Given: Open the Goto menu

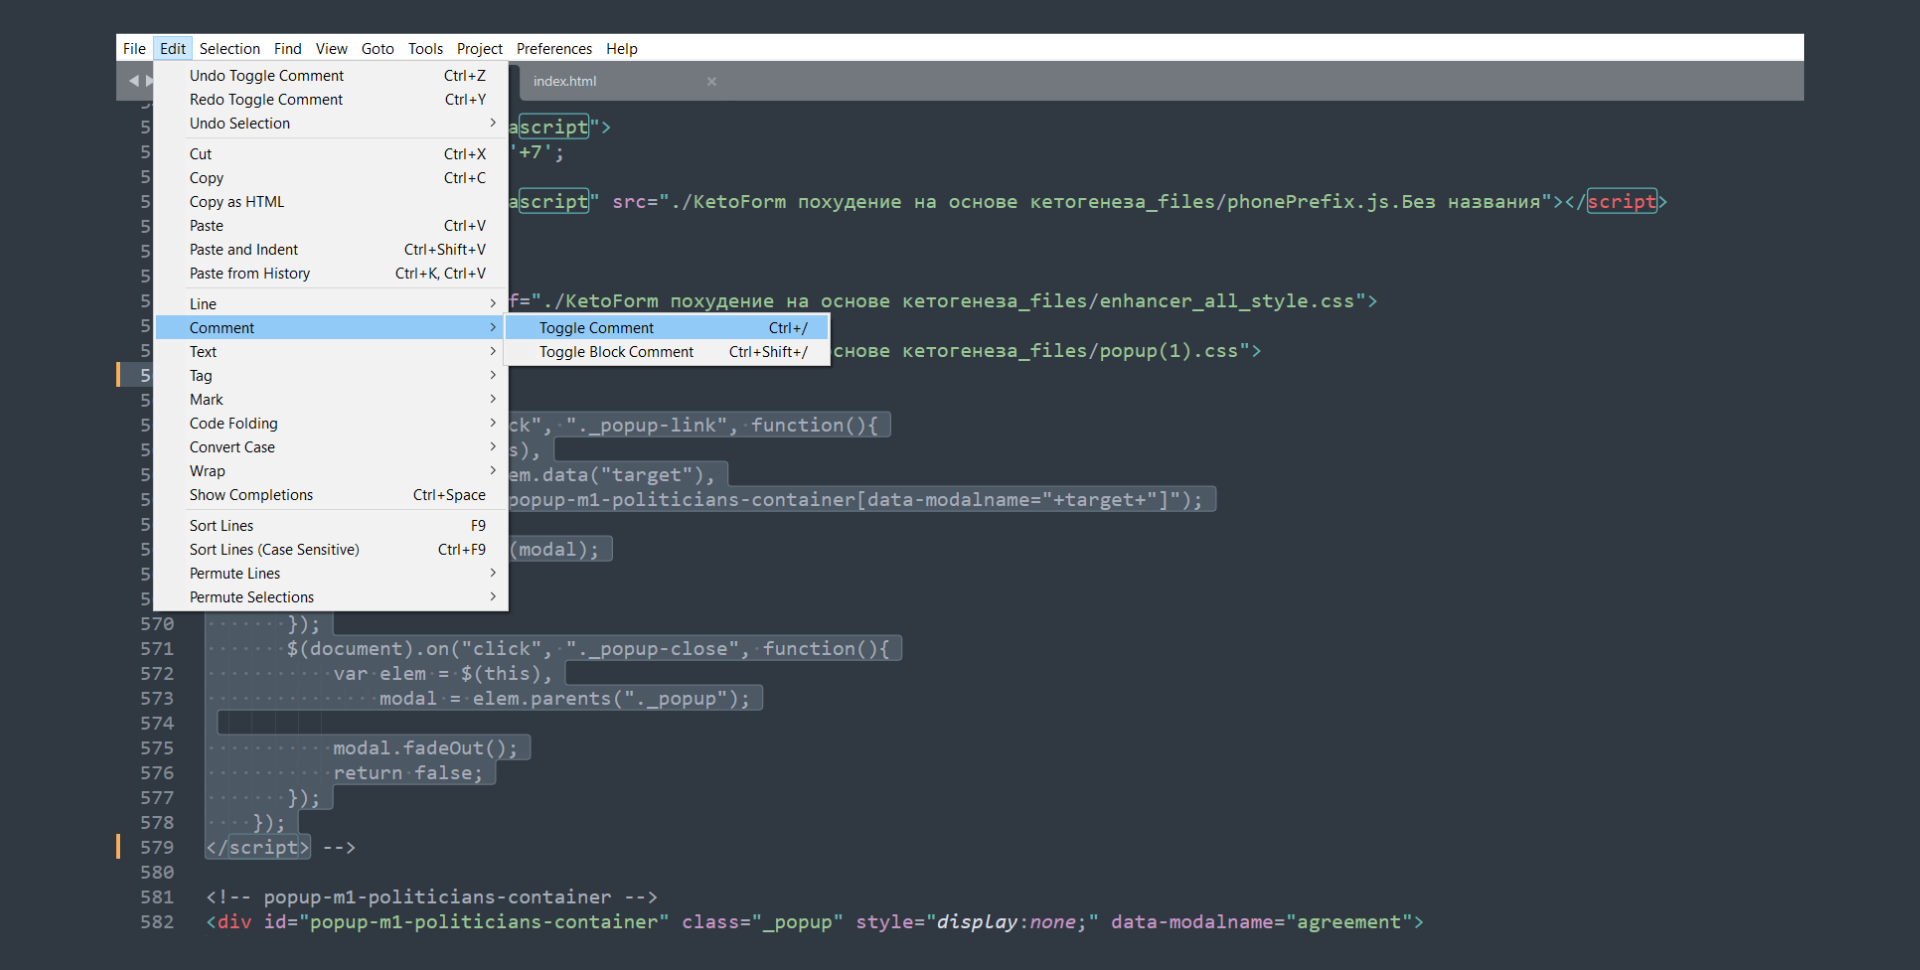Looking at the screenshot, I should (377, 48).
